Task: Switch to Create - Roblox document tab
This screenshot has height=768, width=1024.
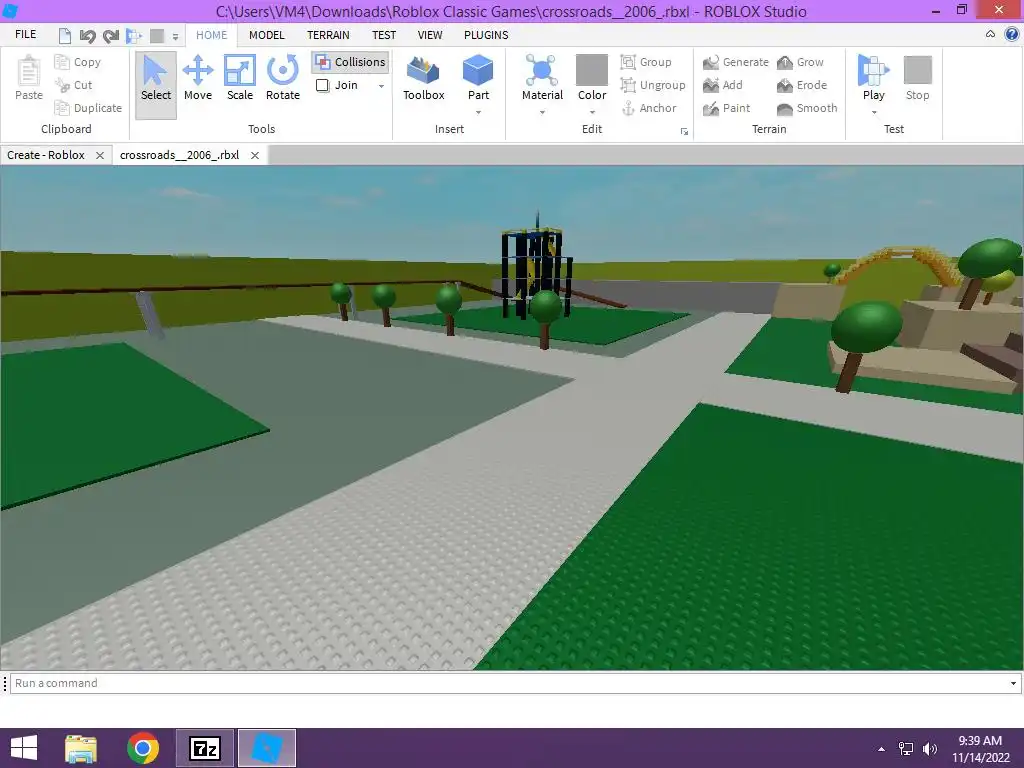Action: pos(46,155)
